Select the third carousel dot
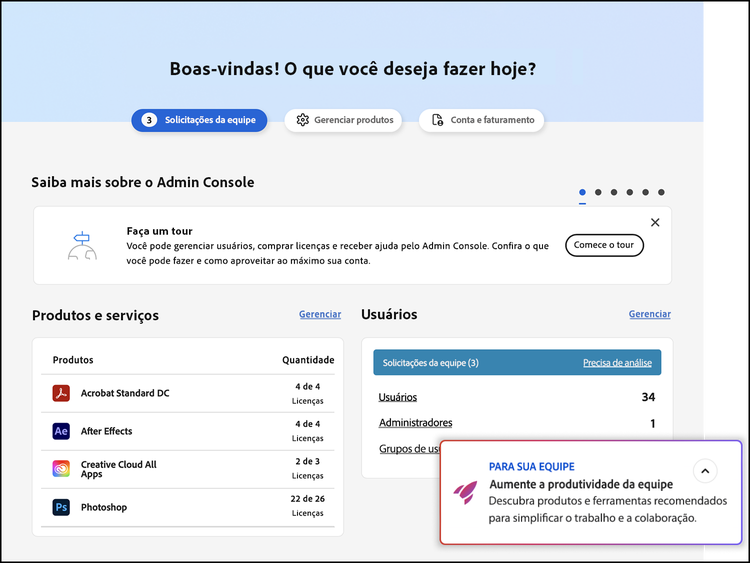Screen dimensions: 750x563 (x=614, y=192)
